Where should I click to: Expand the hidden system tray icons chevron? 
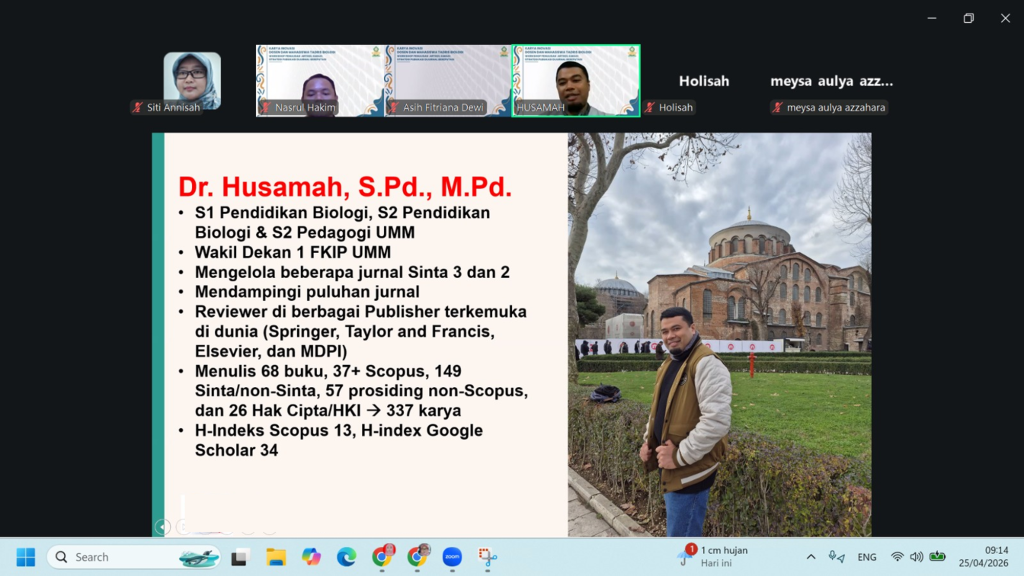(x=811, y=557)
